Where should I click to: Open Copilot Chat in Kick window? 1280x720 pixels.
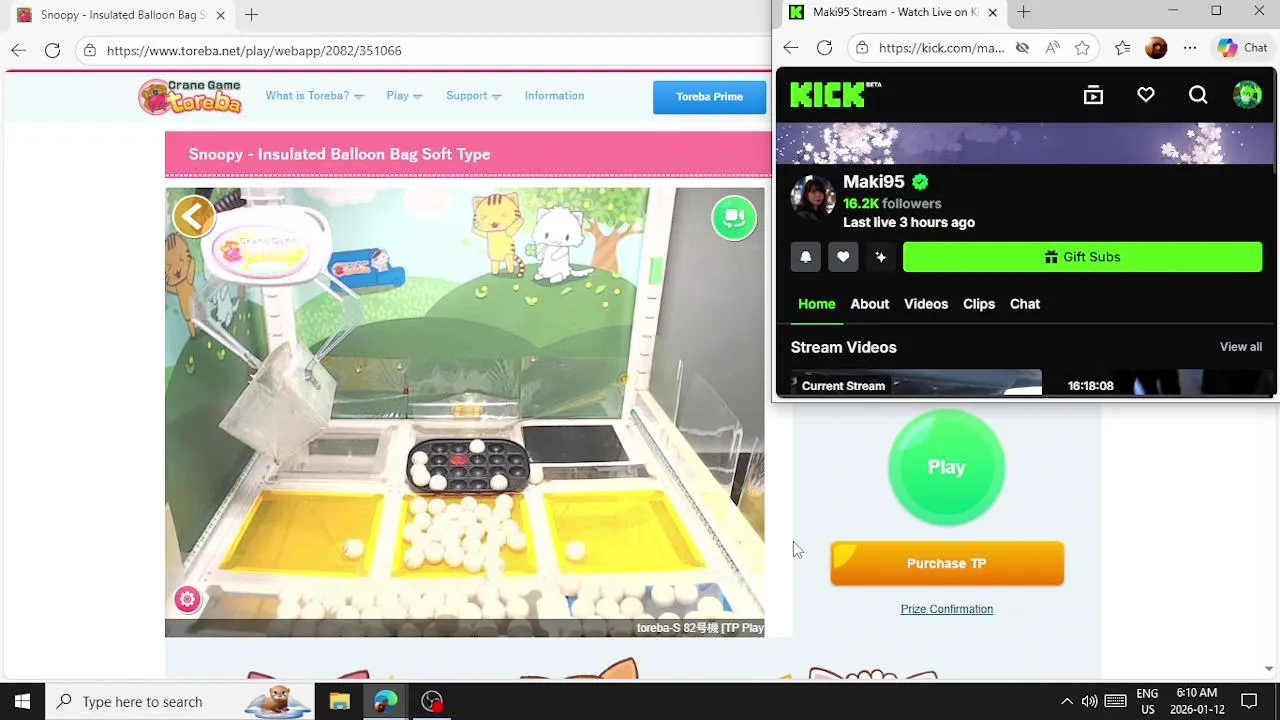click(x=1242, y=48)
